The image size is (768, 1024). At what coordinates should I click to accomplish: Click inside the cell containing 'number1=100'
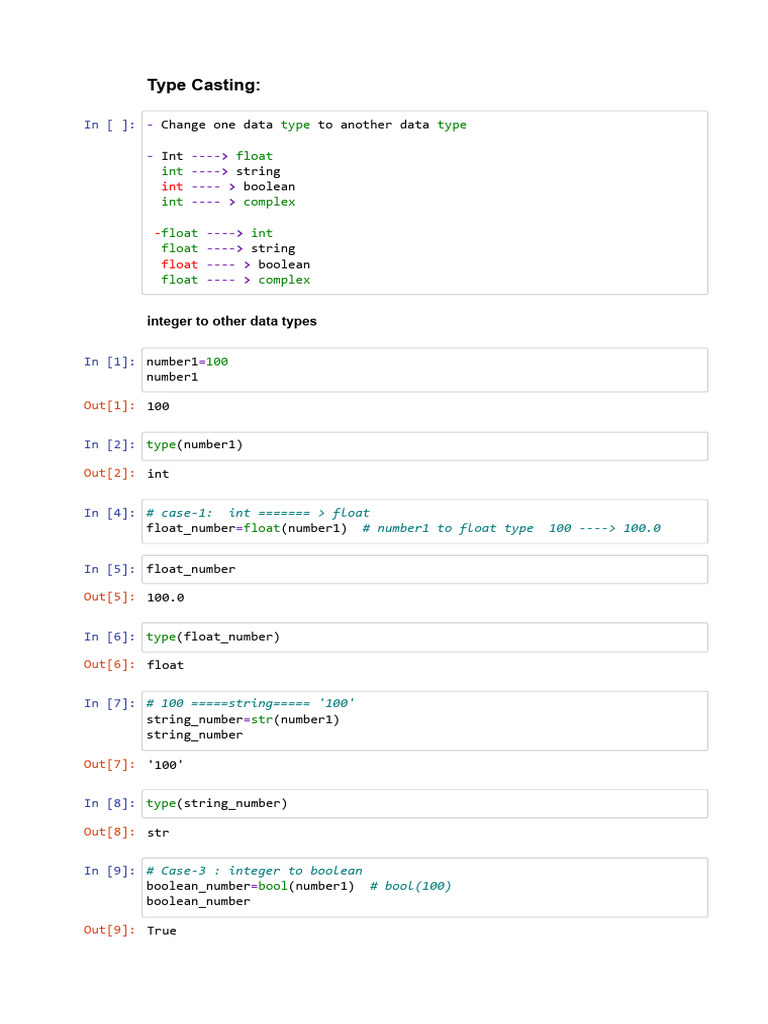point(424,370)
